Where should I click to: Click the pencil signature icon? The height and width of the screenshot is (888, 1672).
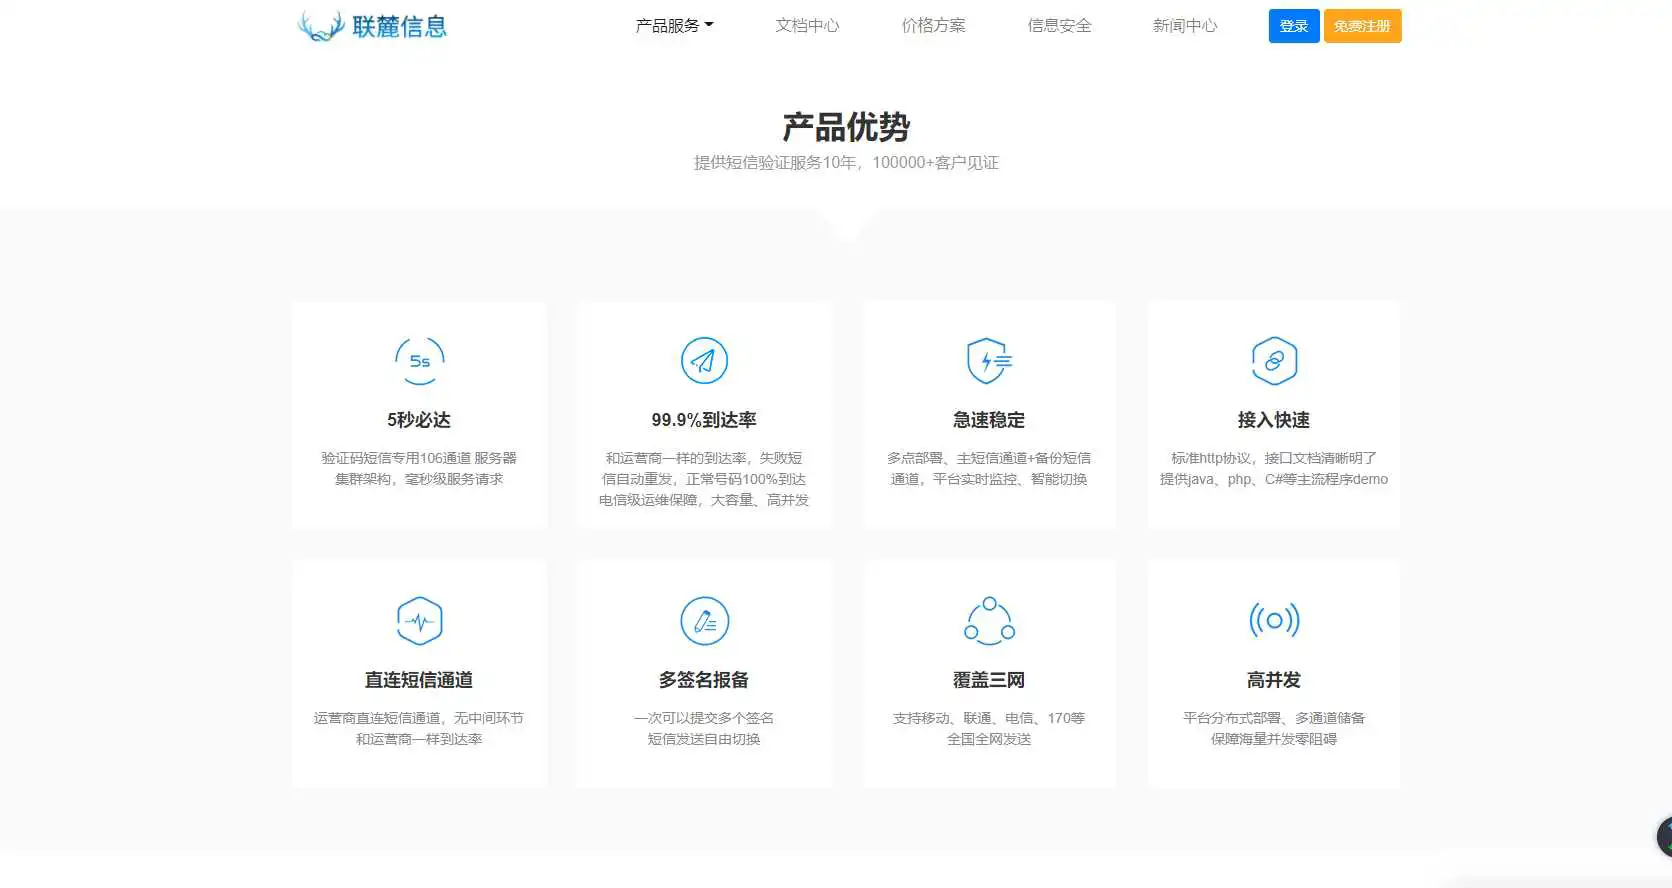(x=704, y=621)
